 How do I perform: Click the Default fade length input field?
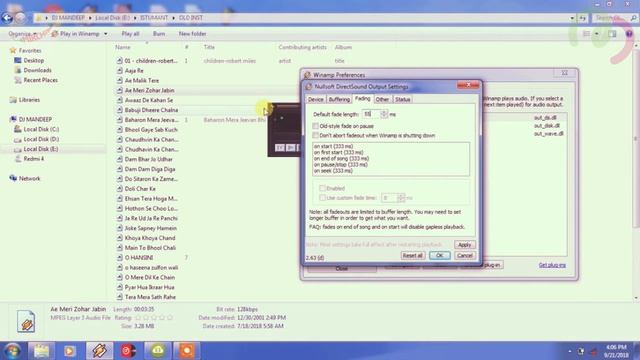[x=371, y=114]
